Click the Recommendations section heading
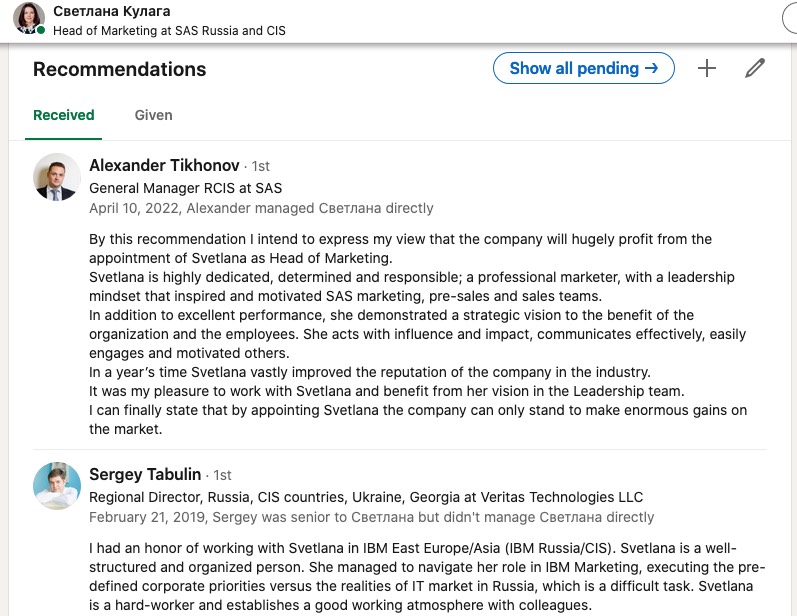The image size is (797, 616). [x=119, y=69]
